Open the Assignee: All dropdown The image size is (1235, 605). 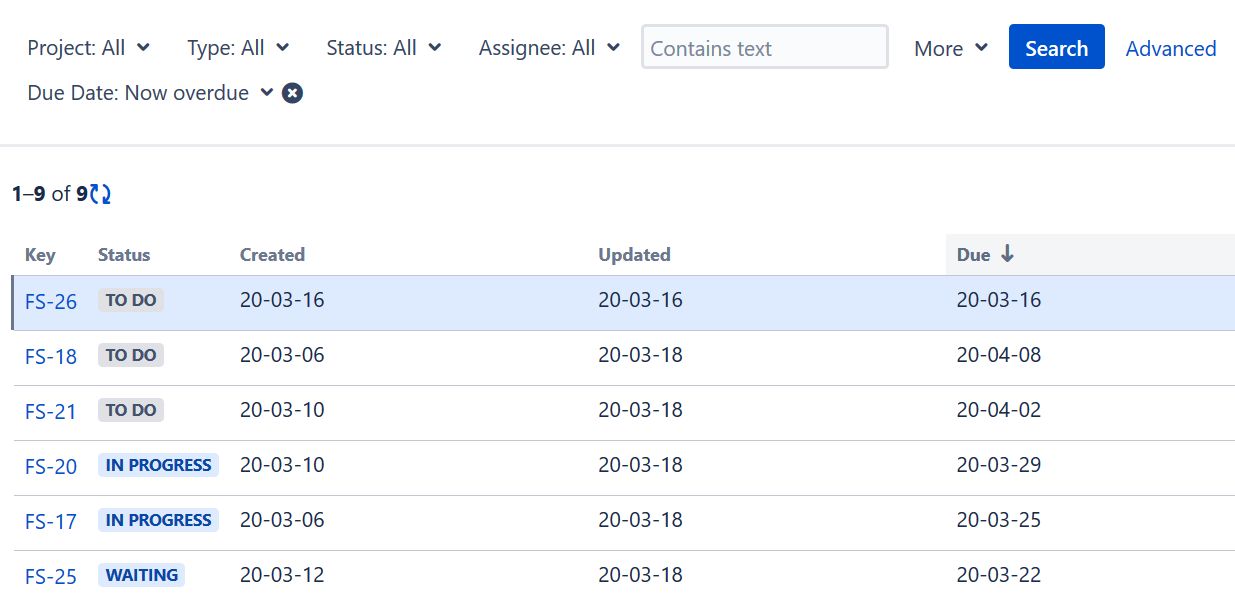548,47
